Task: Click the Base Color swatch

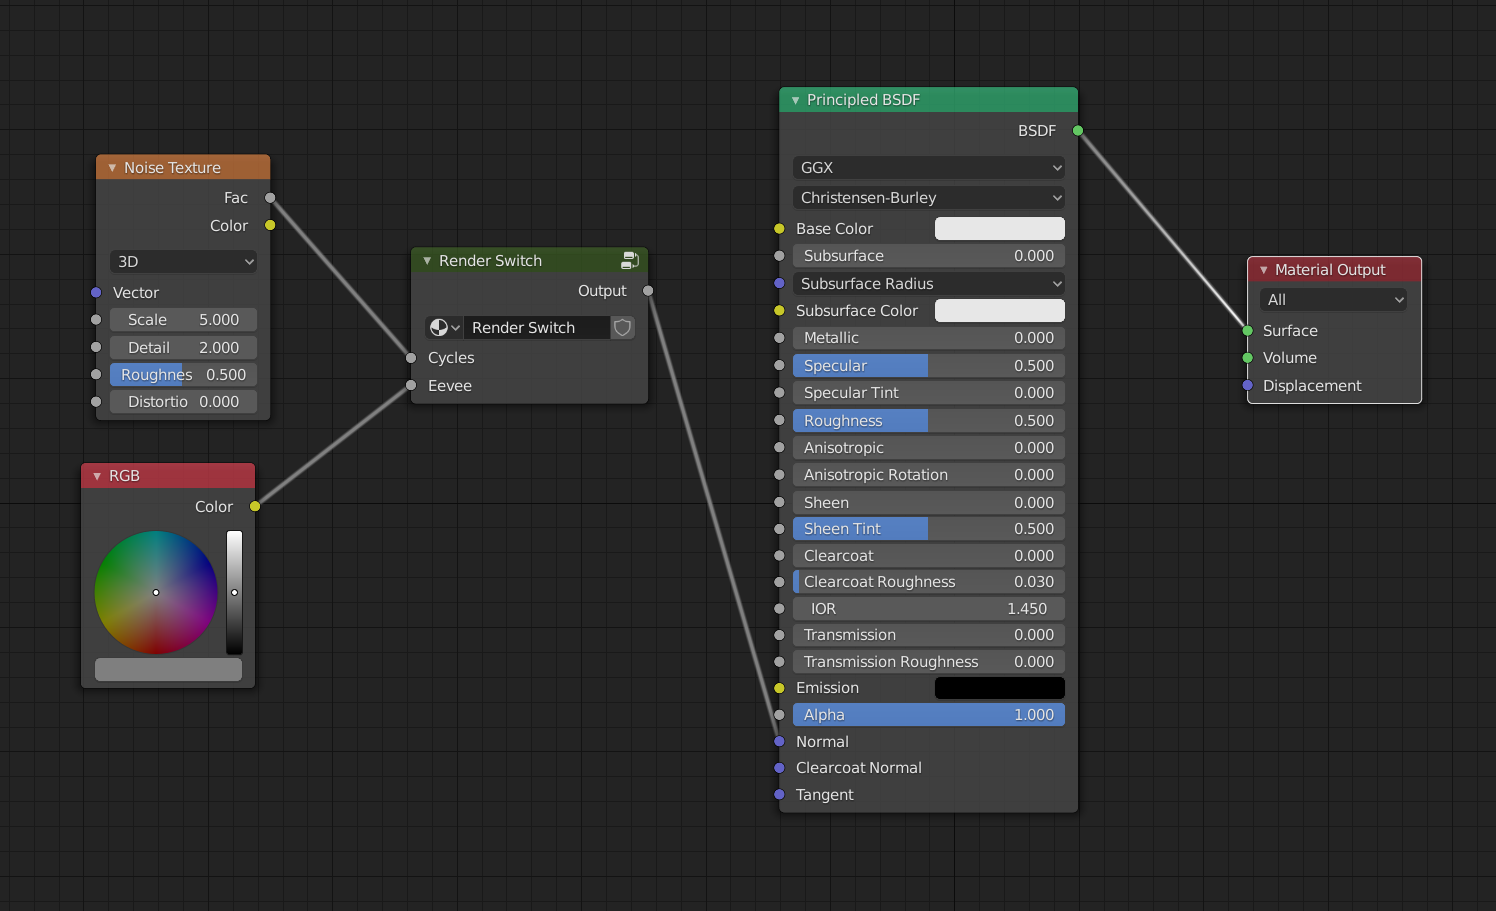Action: click(1000, 229)
